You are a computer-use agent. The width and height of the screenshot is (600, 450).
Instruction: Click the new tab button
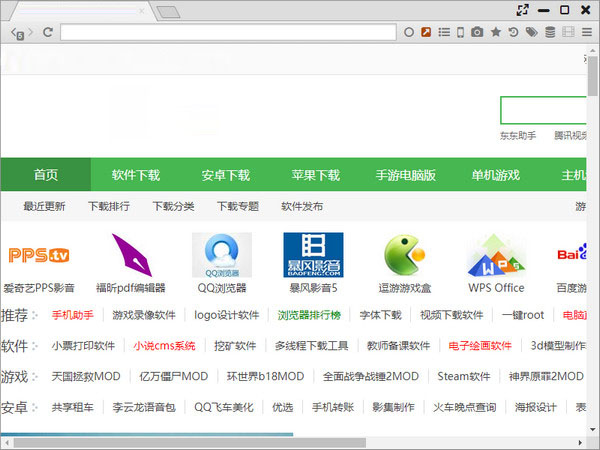point(168,12)
